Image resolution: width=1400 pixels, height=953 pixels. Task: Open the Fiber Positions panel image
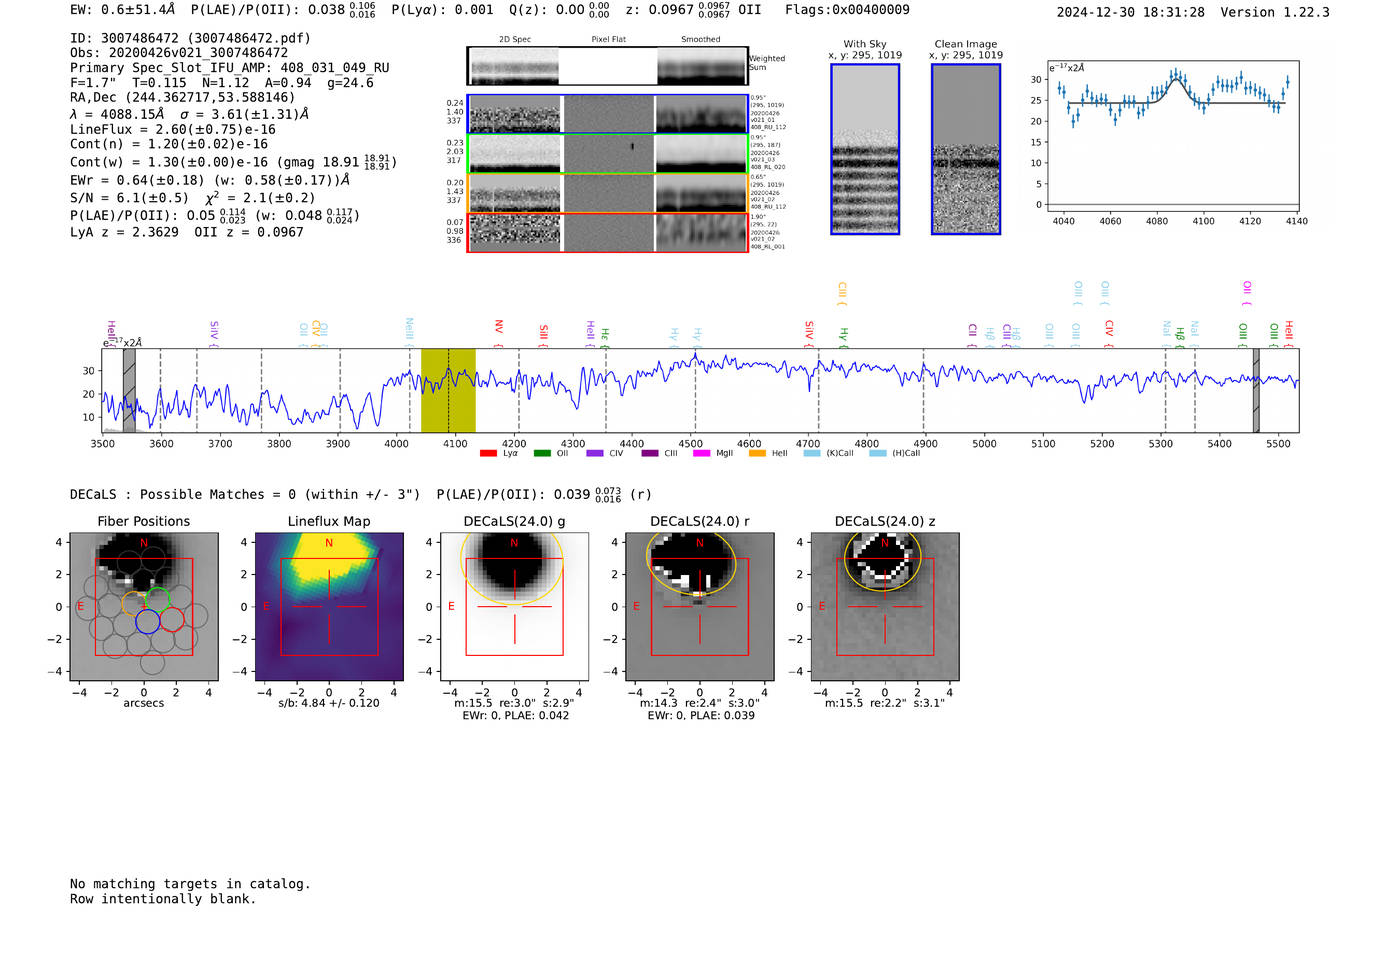click(144, 606)
